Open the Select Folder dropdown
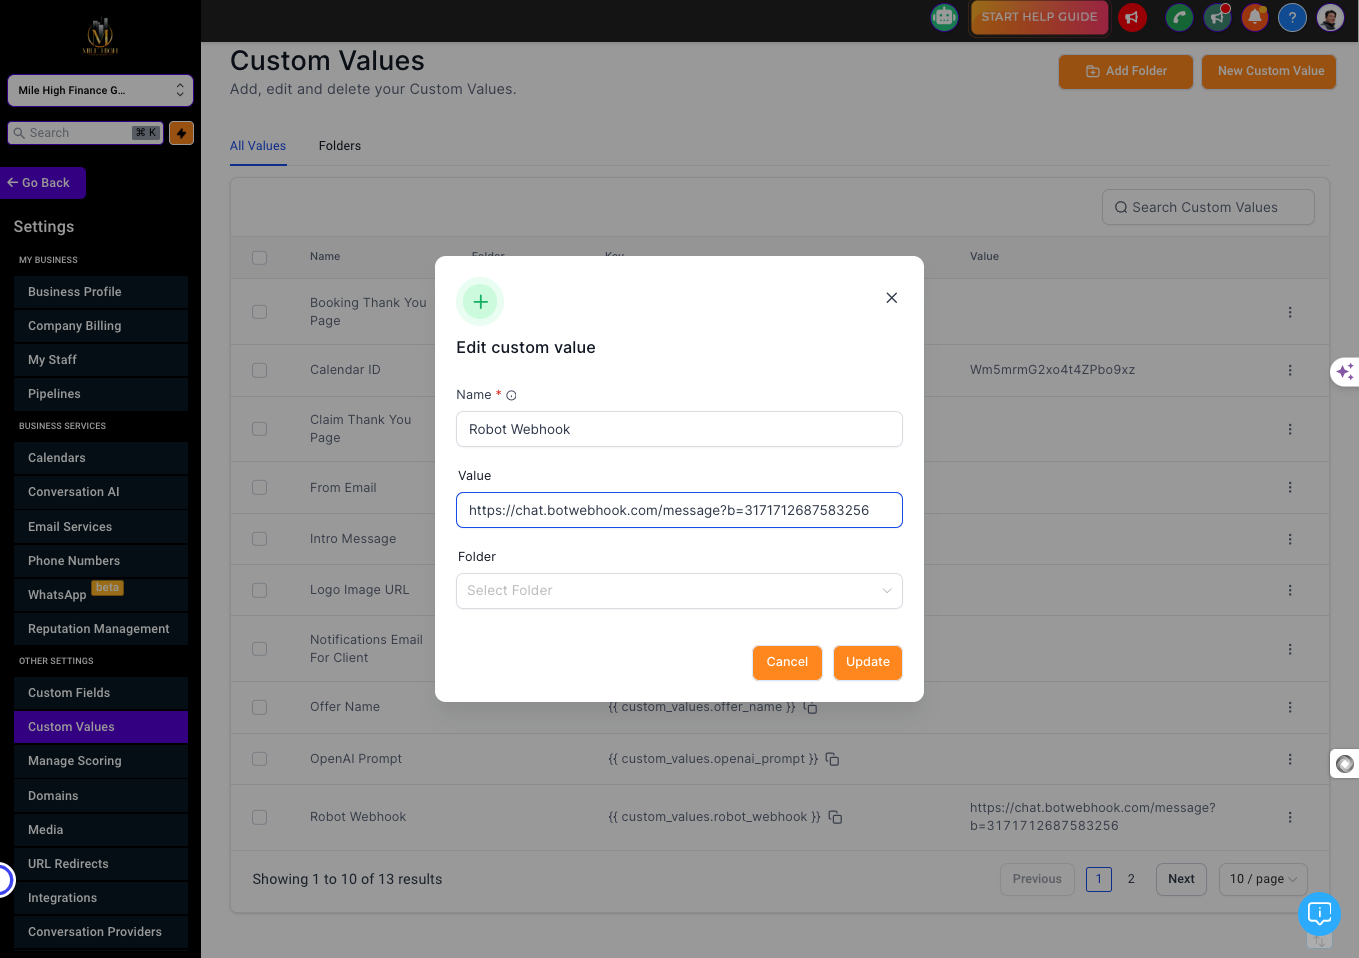Screen dimensions: 1359x958 [679, 591]
